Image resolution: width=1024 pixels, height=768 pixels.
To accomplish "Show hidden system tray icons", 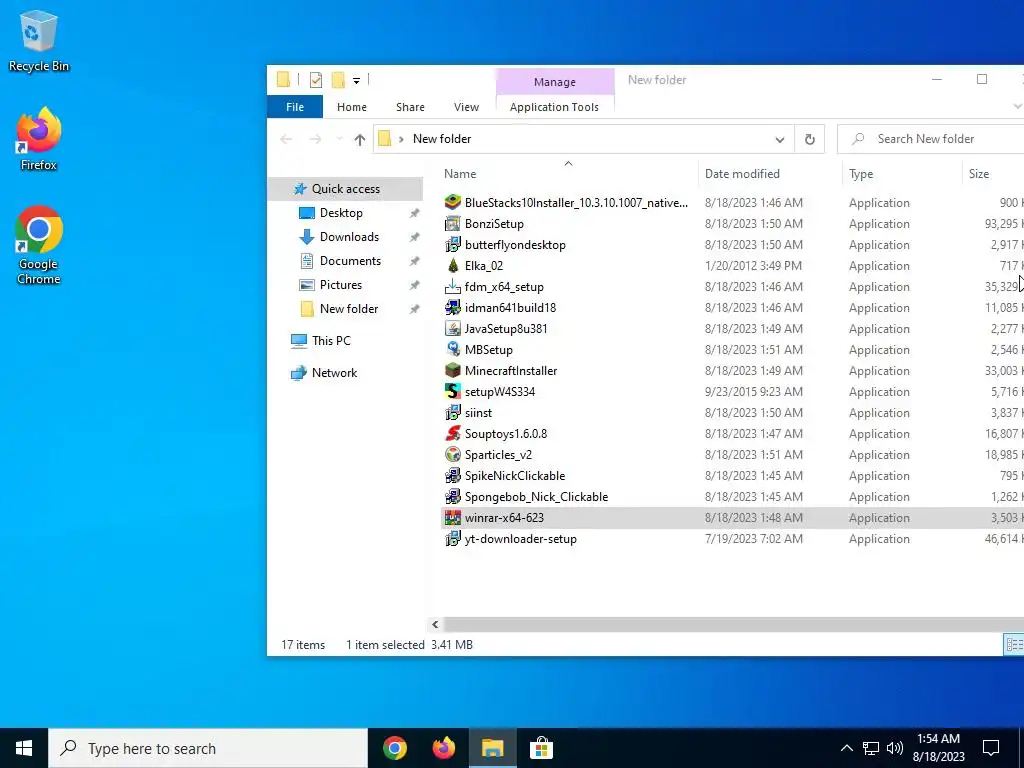I will (x=846, y=748).
